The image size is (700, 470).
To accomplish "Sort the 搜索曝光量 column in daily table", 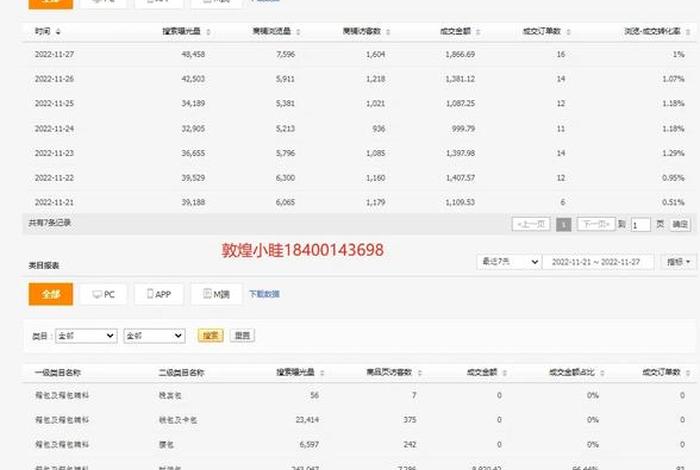I will tap(208, 32).
